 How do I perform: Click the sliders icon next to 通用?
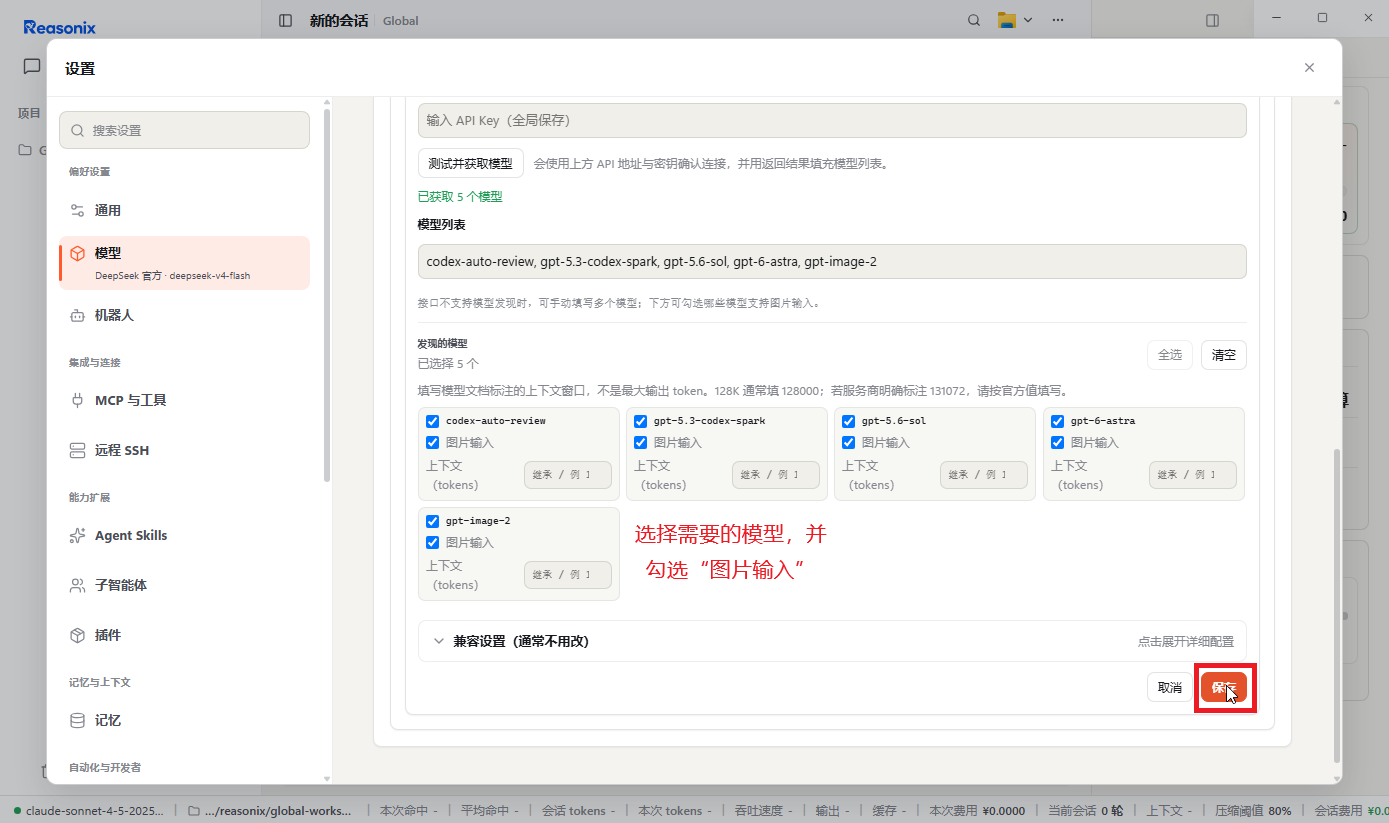77,210
